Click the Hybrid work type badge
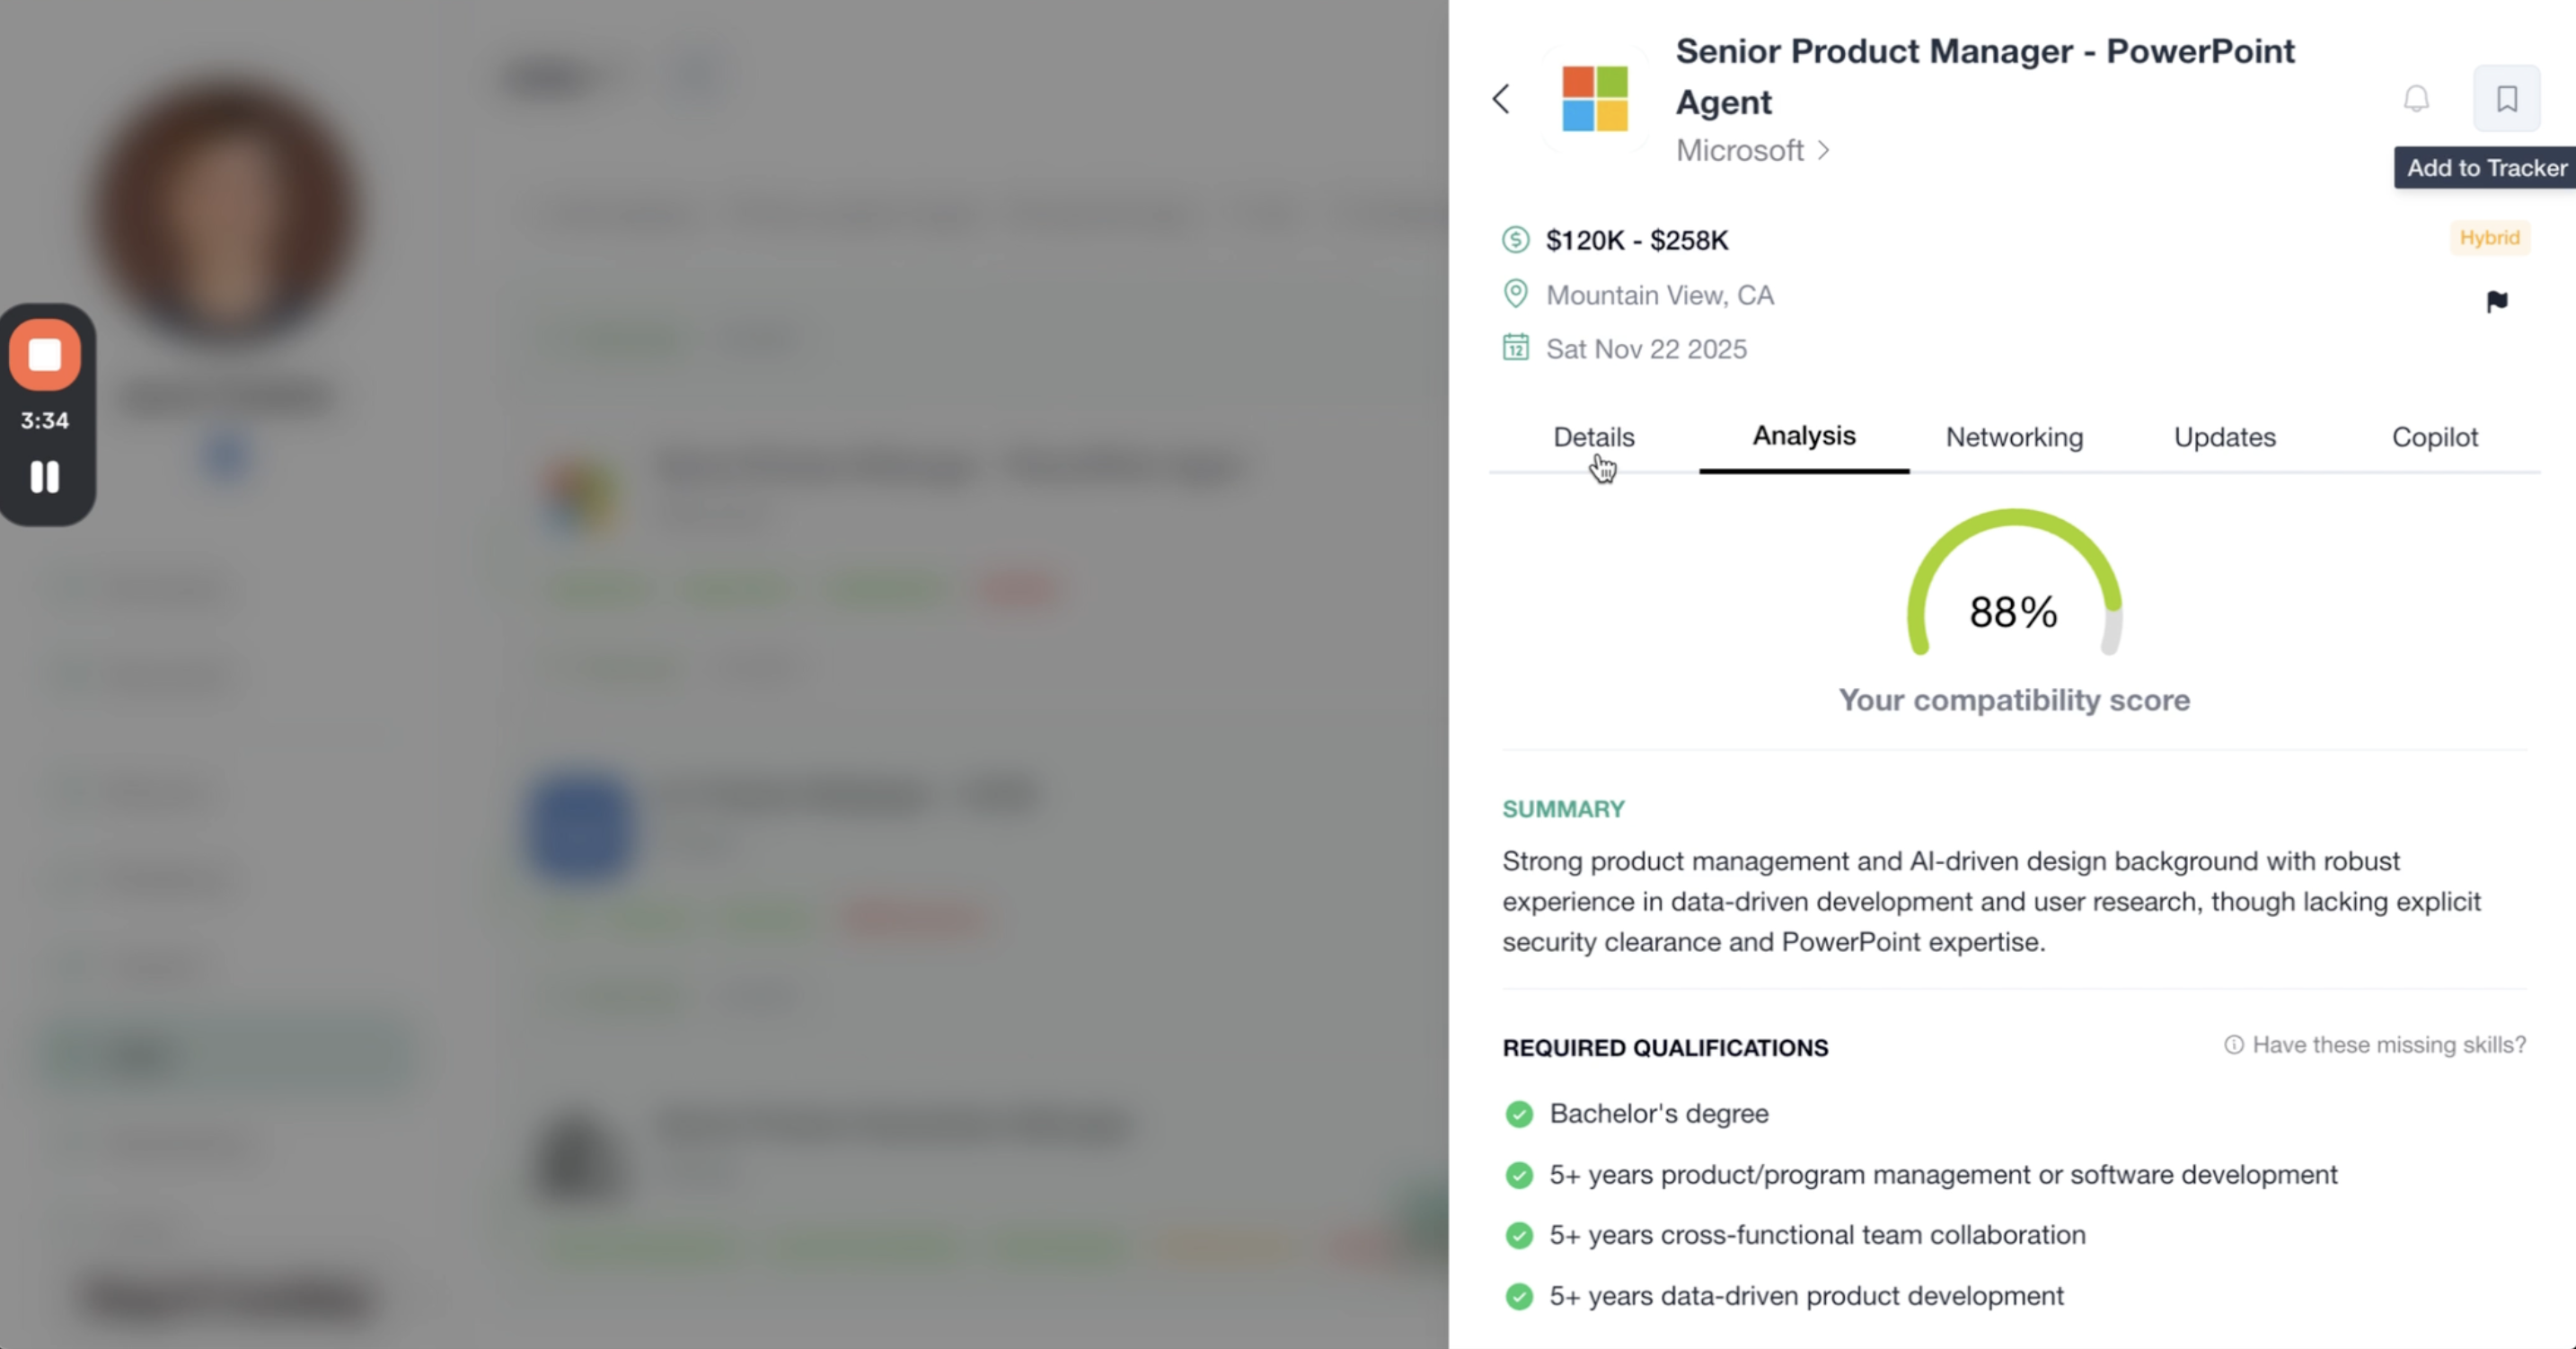The image size is (2576, 1349). pos(2489,238)
